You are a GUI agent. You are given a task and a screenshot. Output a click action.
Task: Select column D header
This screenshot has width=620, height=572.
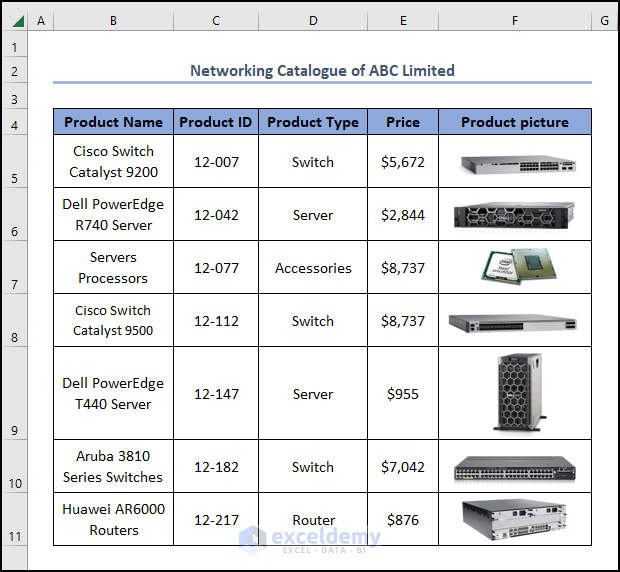313,21
